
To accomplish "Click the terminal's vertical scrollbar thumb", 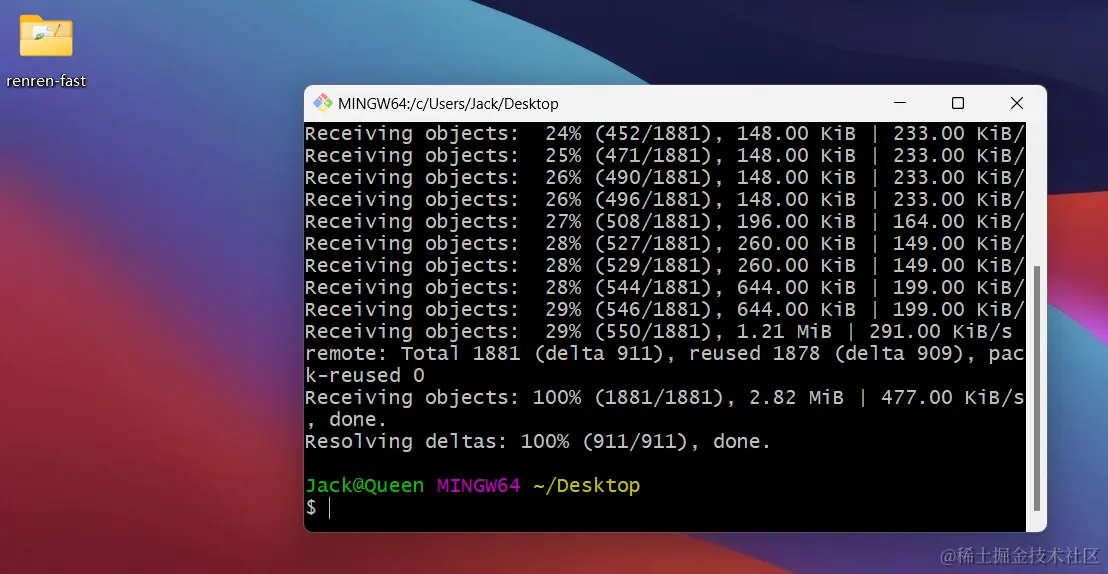I will [x=1037, y=387].
